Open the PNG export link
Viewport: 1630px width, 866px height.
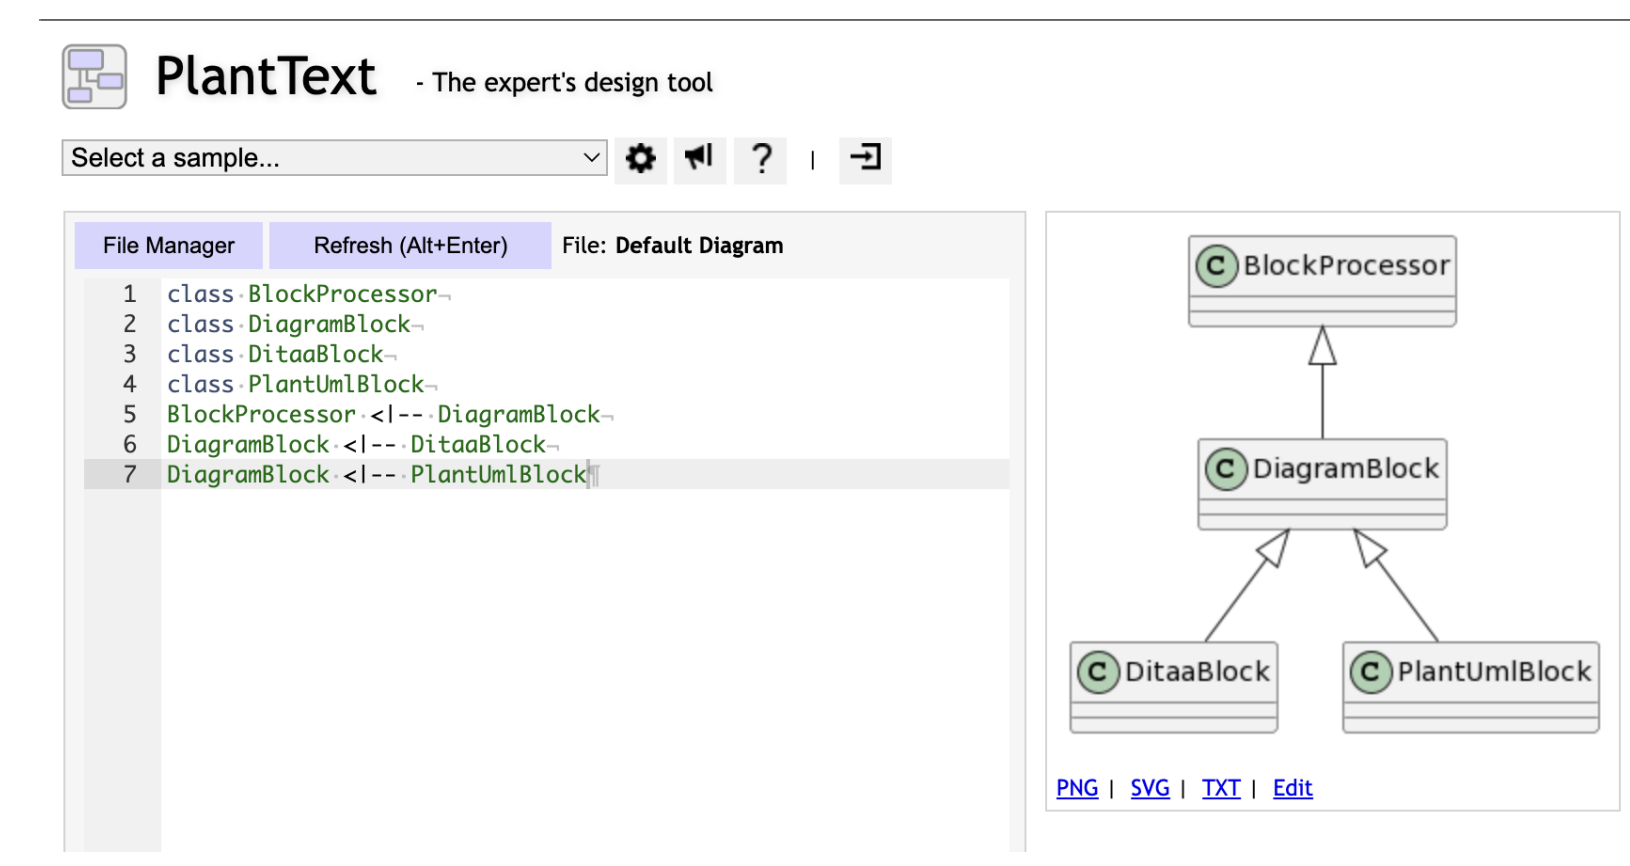click(x=1077, y=788)
